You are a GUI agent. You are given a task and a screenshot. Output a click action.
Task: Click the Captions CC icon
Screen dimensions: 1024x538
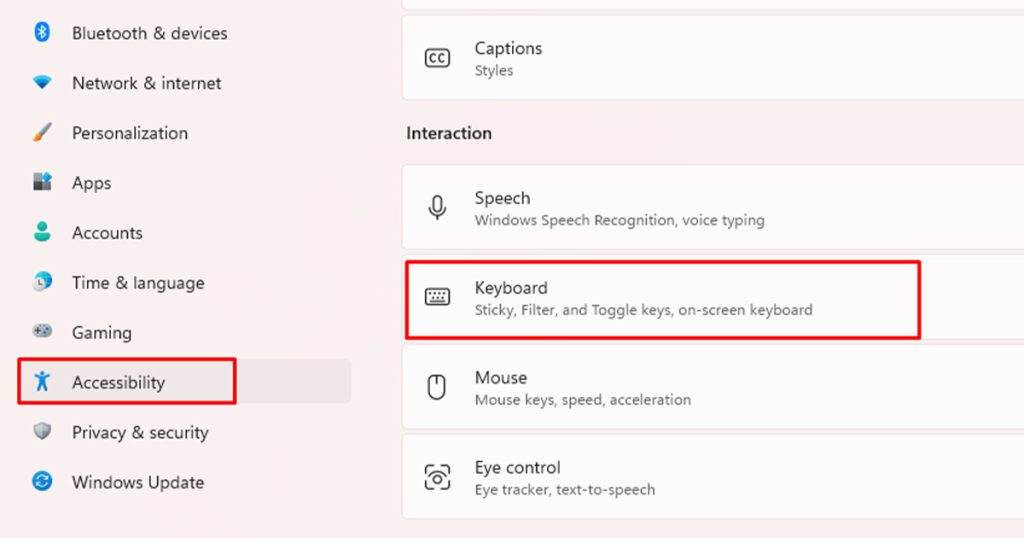point(437,58)
